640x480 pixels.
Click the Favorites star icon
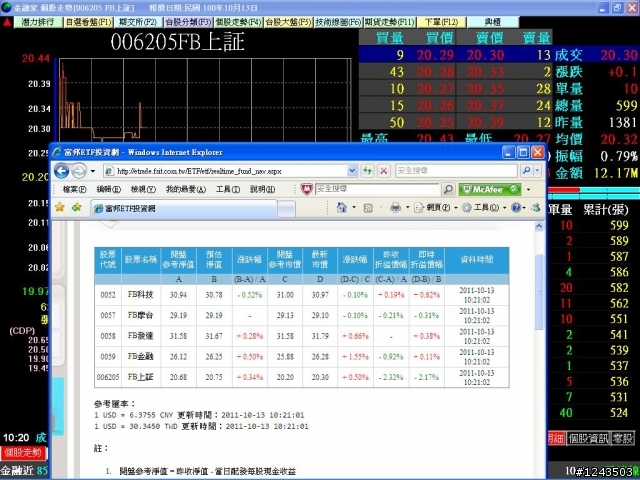(x=60, y=207)
